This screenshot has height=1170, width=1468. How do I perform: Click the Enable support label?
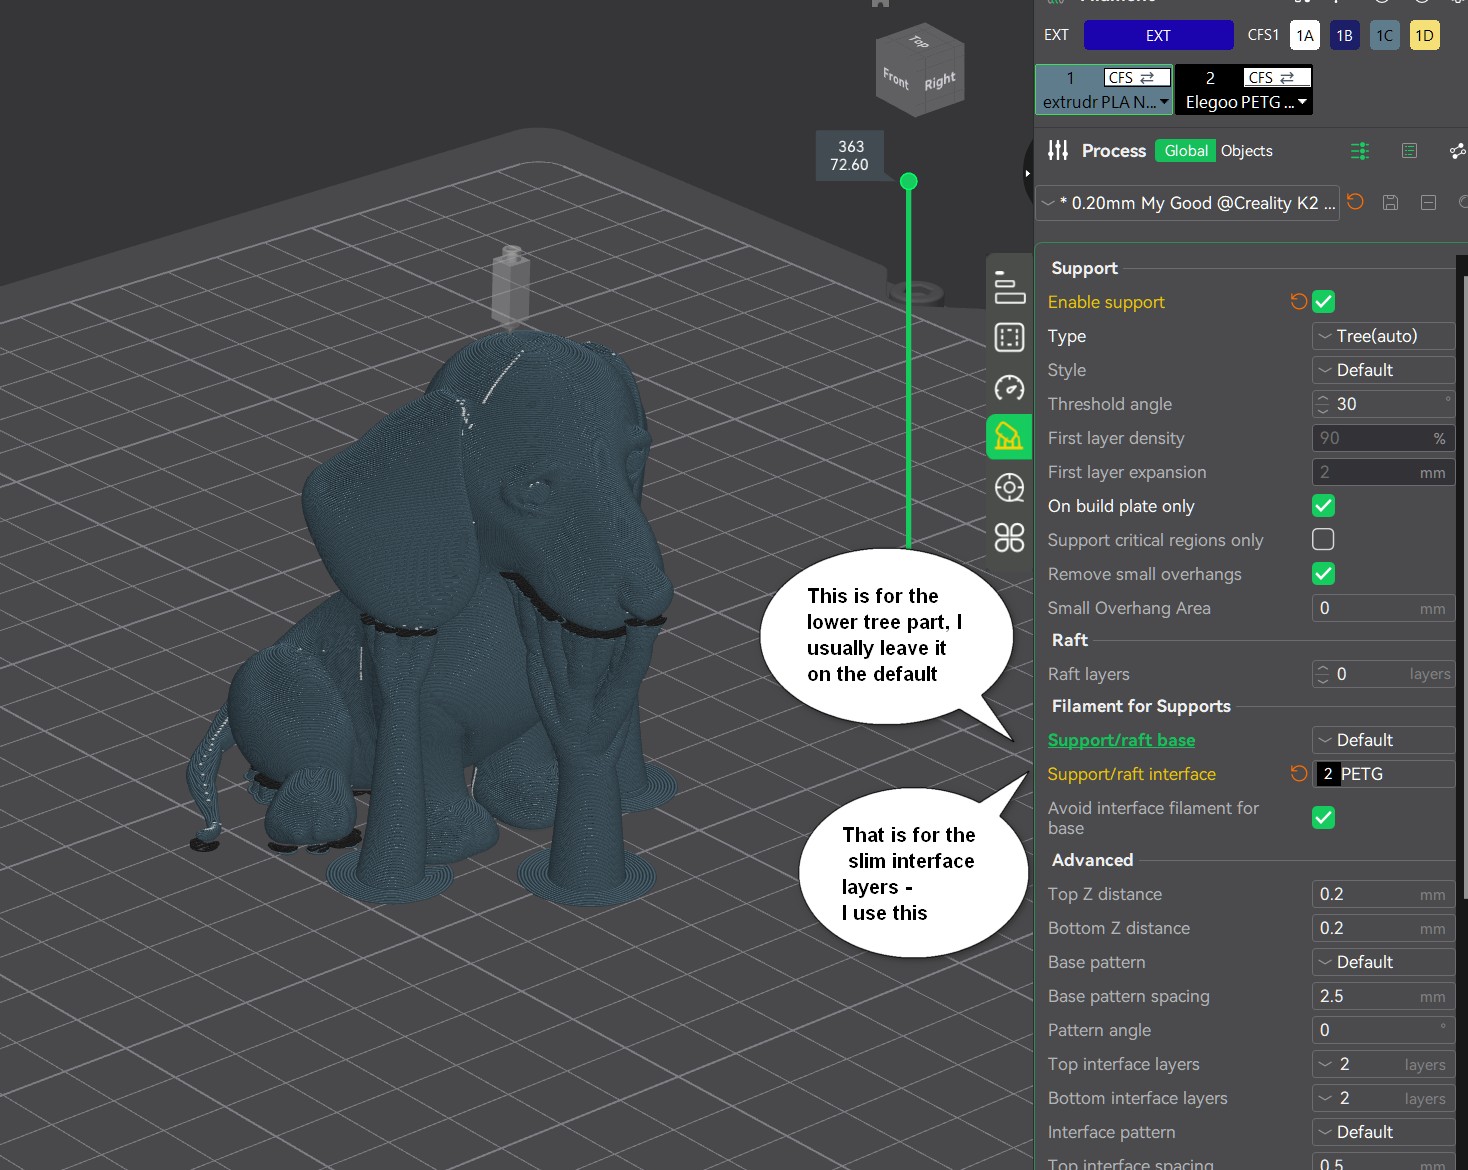point(1106,302)
